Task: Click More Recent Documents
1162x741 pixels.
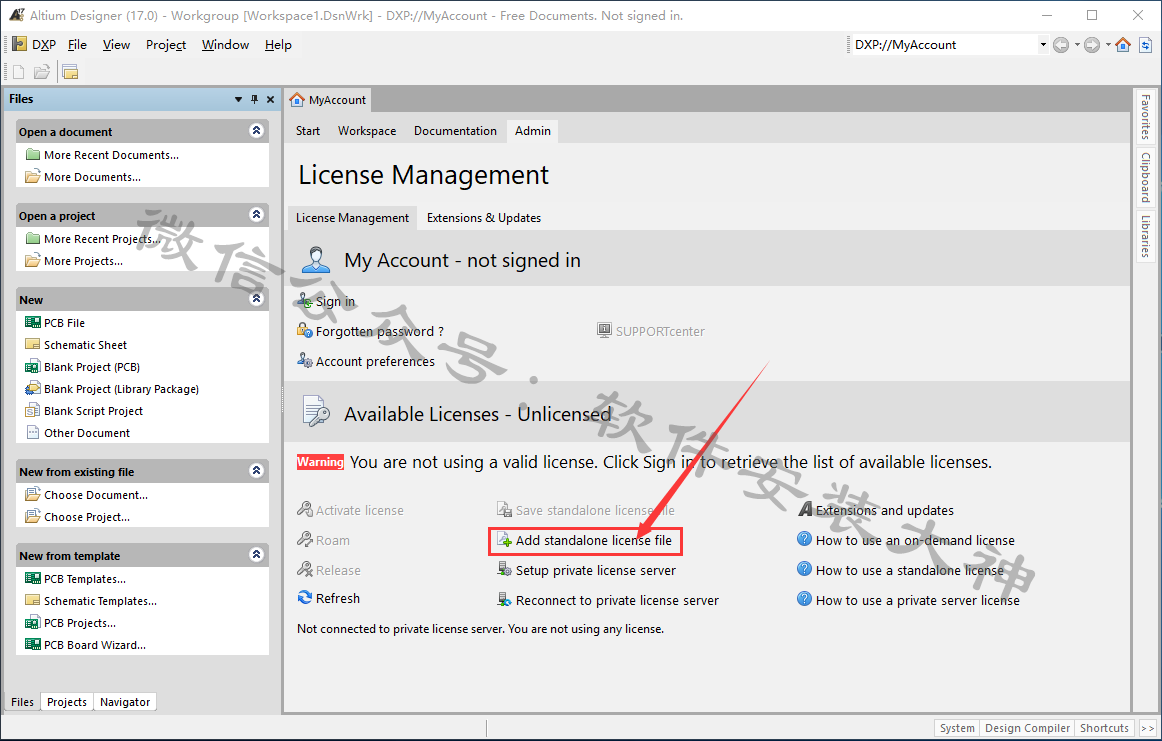Action: click(111, 155)
